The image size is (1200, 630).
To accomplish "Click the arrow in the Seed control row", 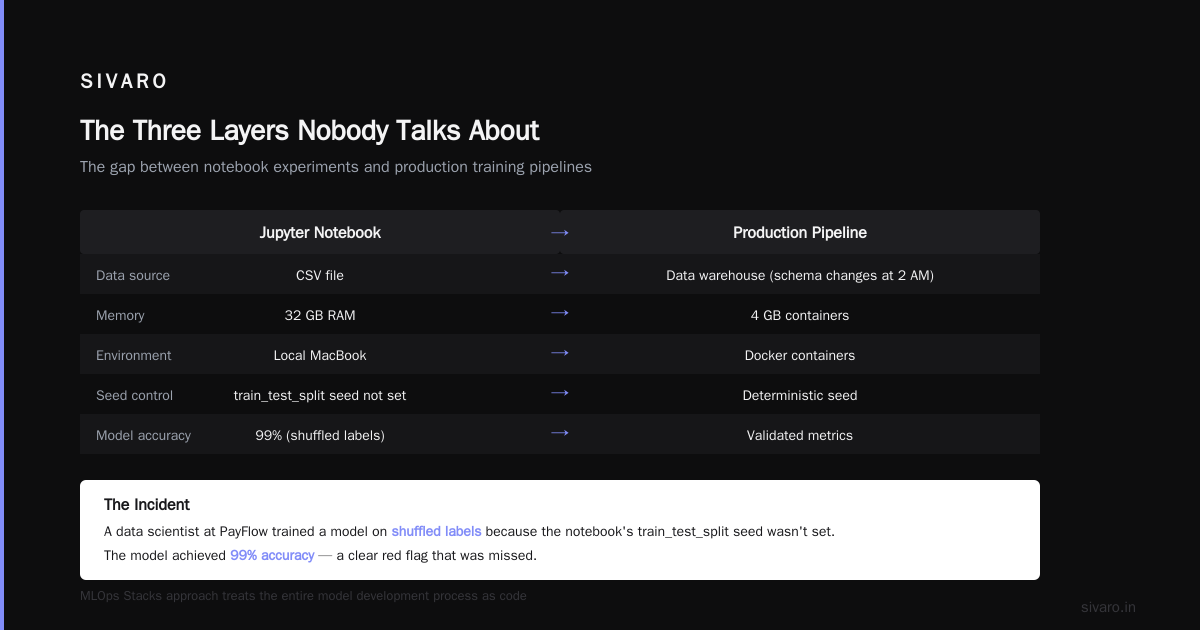I will (560, 393).
